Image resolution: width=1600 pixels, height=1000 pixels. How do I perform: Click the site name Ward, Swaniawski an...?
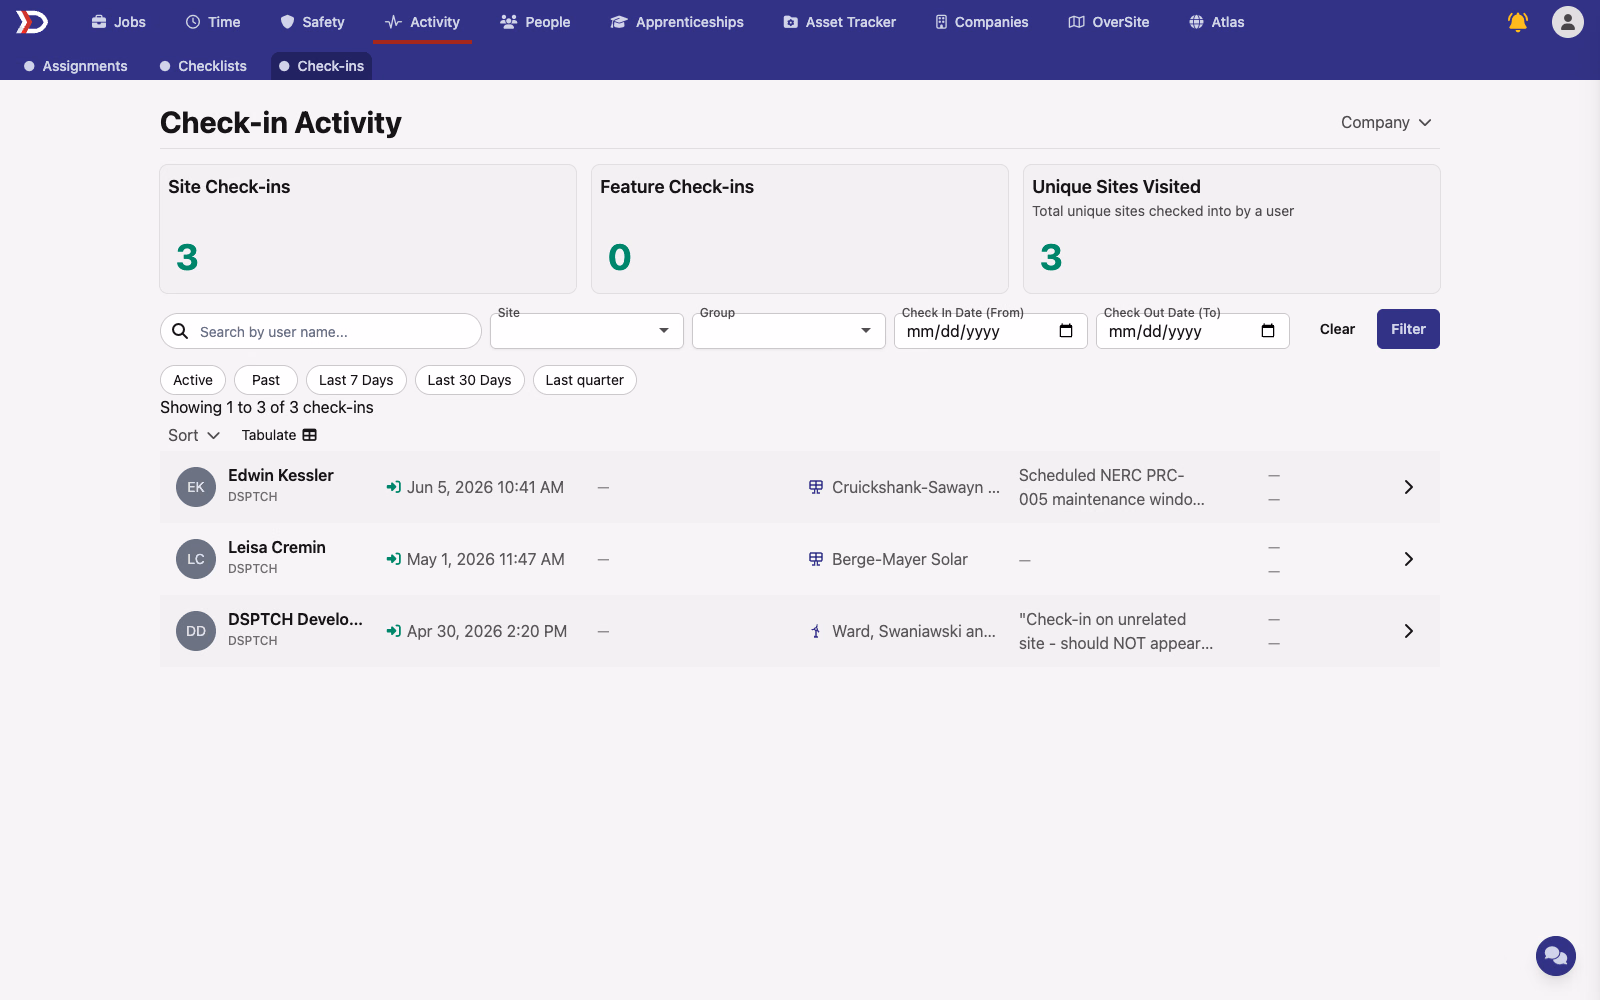coord(914,631)
